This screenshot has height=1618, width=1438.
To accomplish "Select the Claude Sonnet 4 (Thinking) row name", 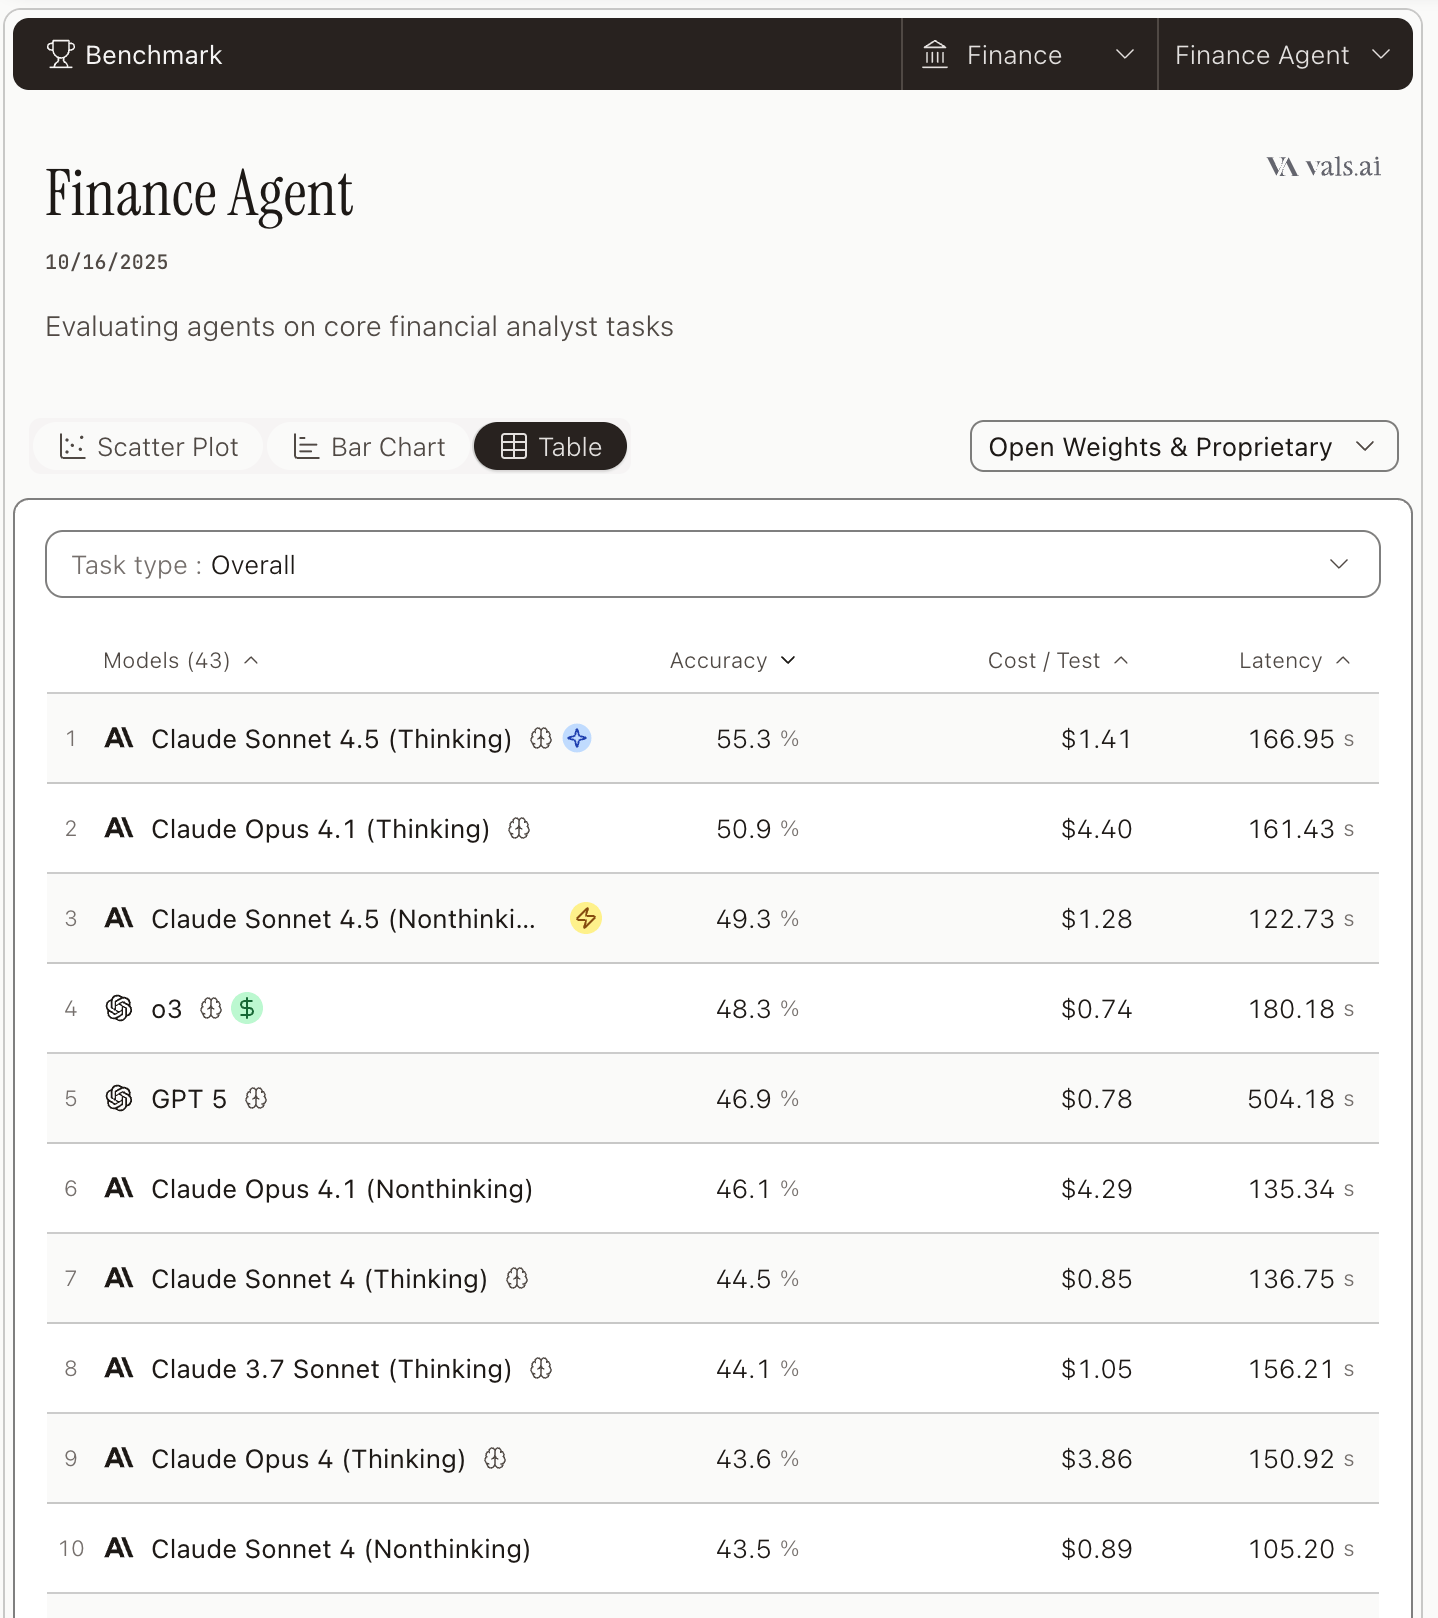I will (319, 1279).
